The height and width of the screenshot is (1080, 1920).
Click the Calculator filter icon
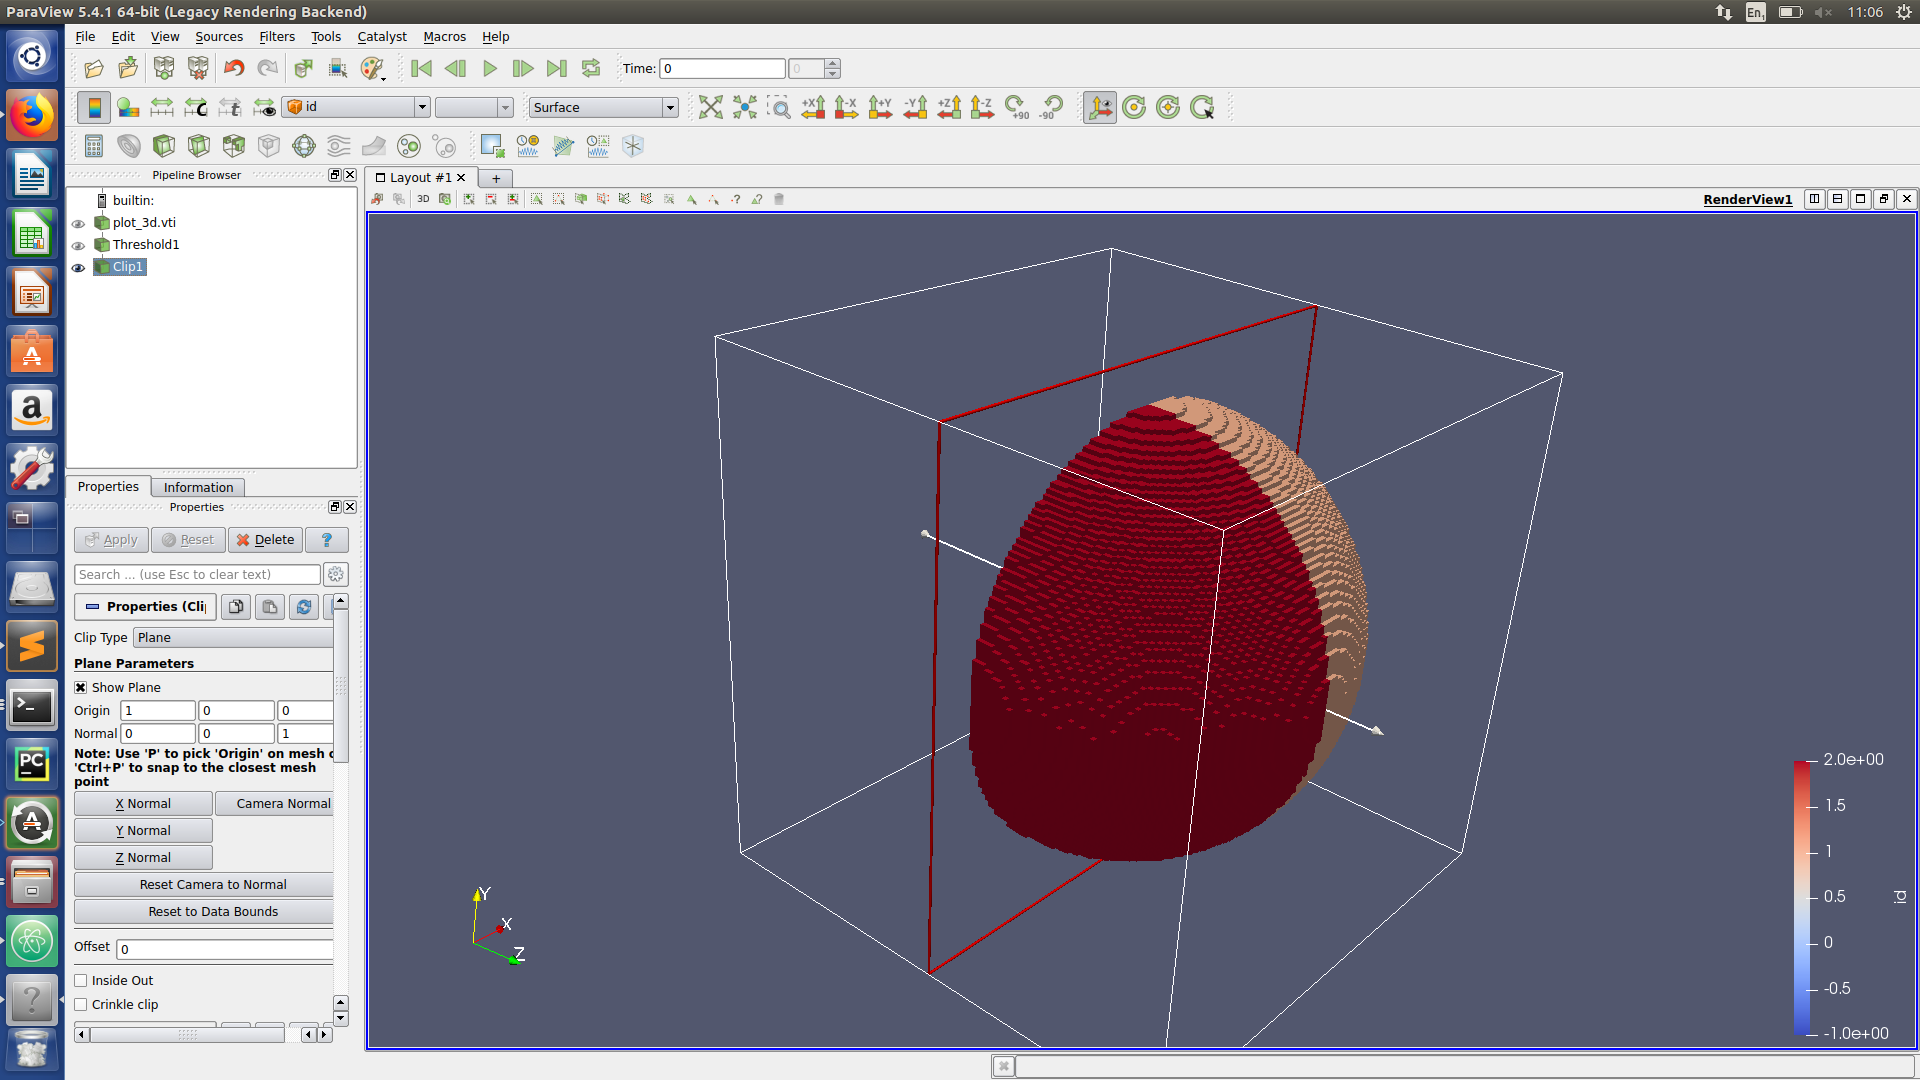[94, 146]
